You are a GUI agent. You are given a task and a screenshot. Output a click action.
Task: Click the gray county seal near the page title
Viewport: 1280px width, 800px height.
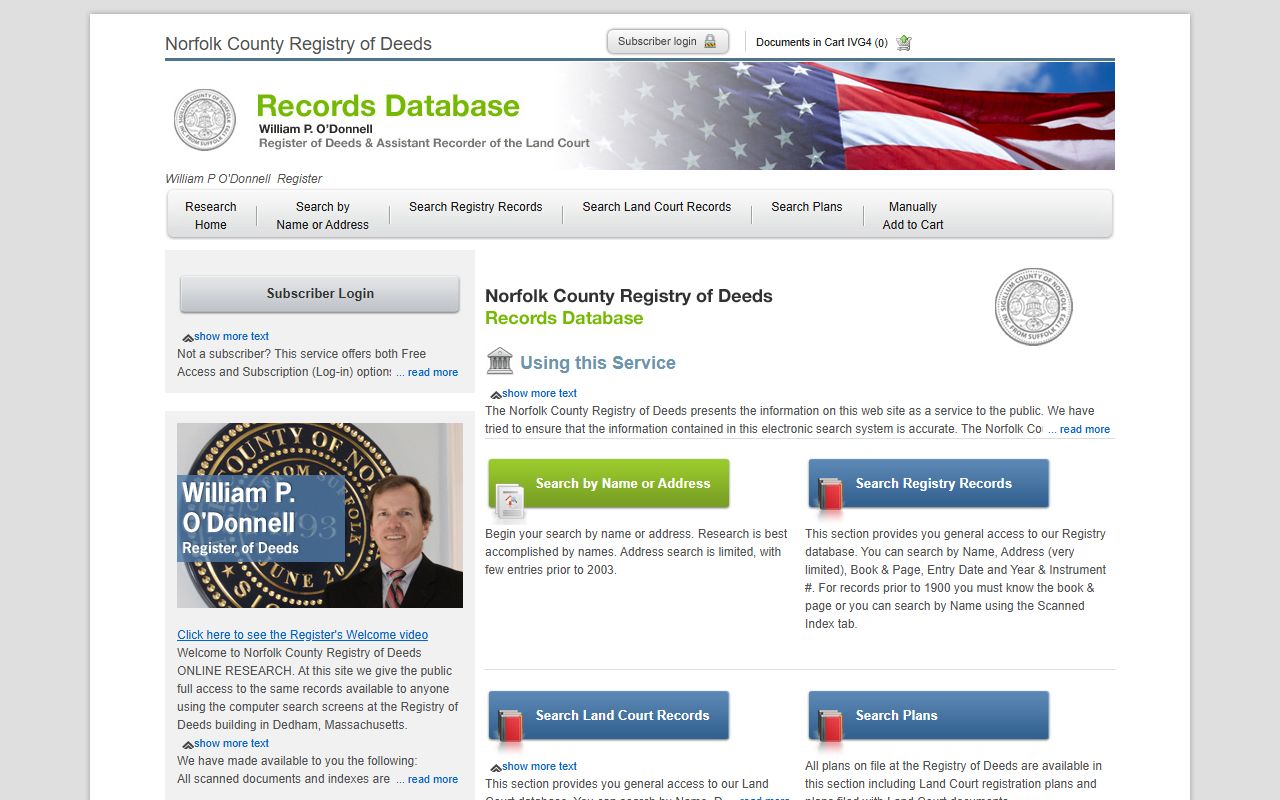1033,307
